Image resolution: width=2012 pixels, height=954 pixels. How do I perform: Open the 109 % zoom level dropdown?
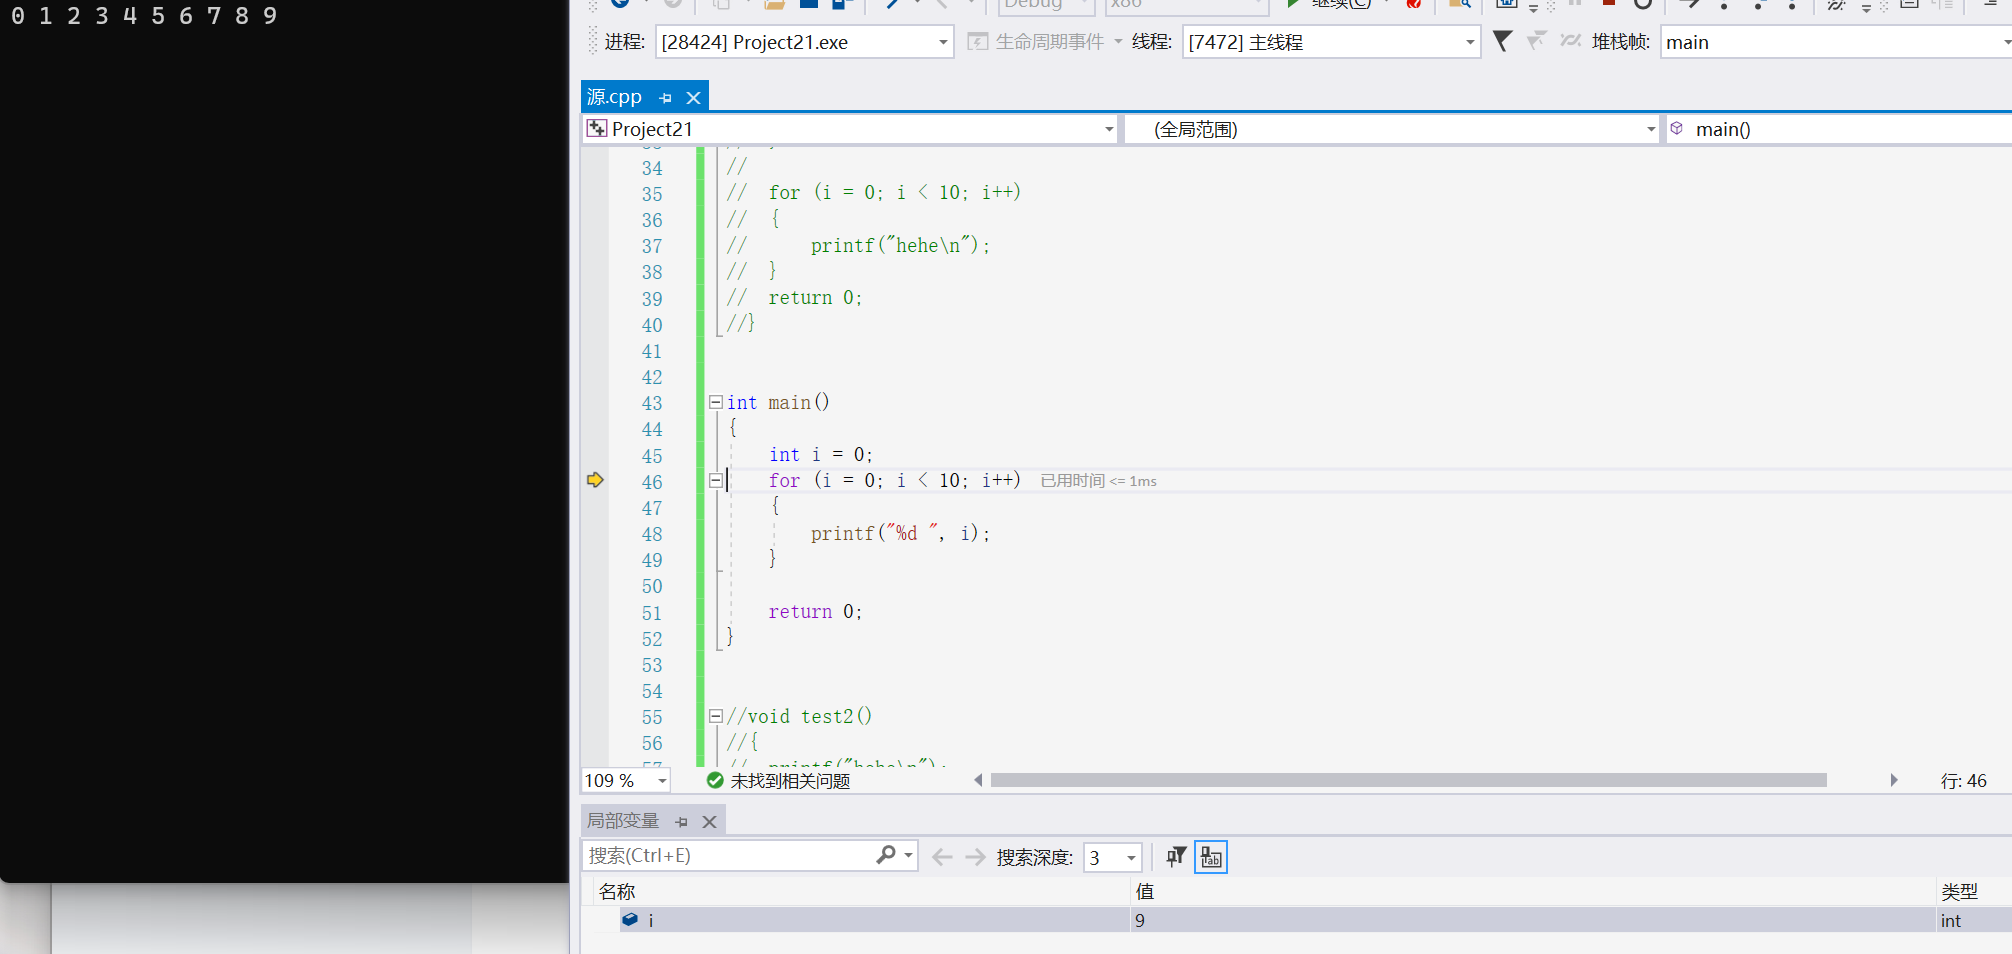[662, 781]
